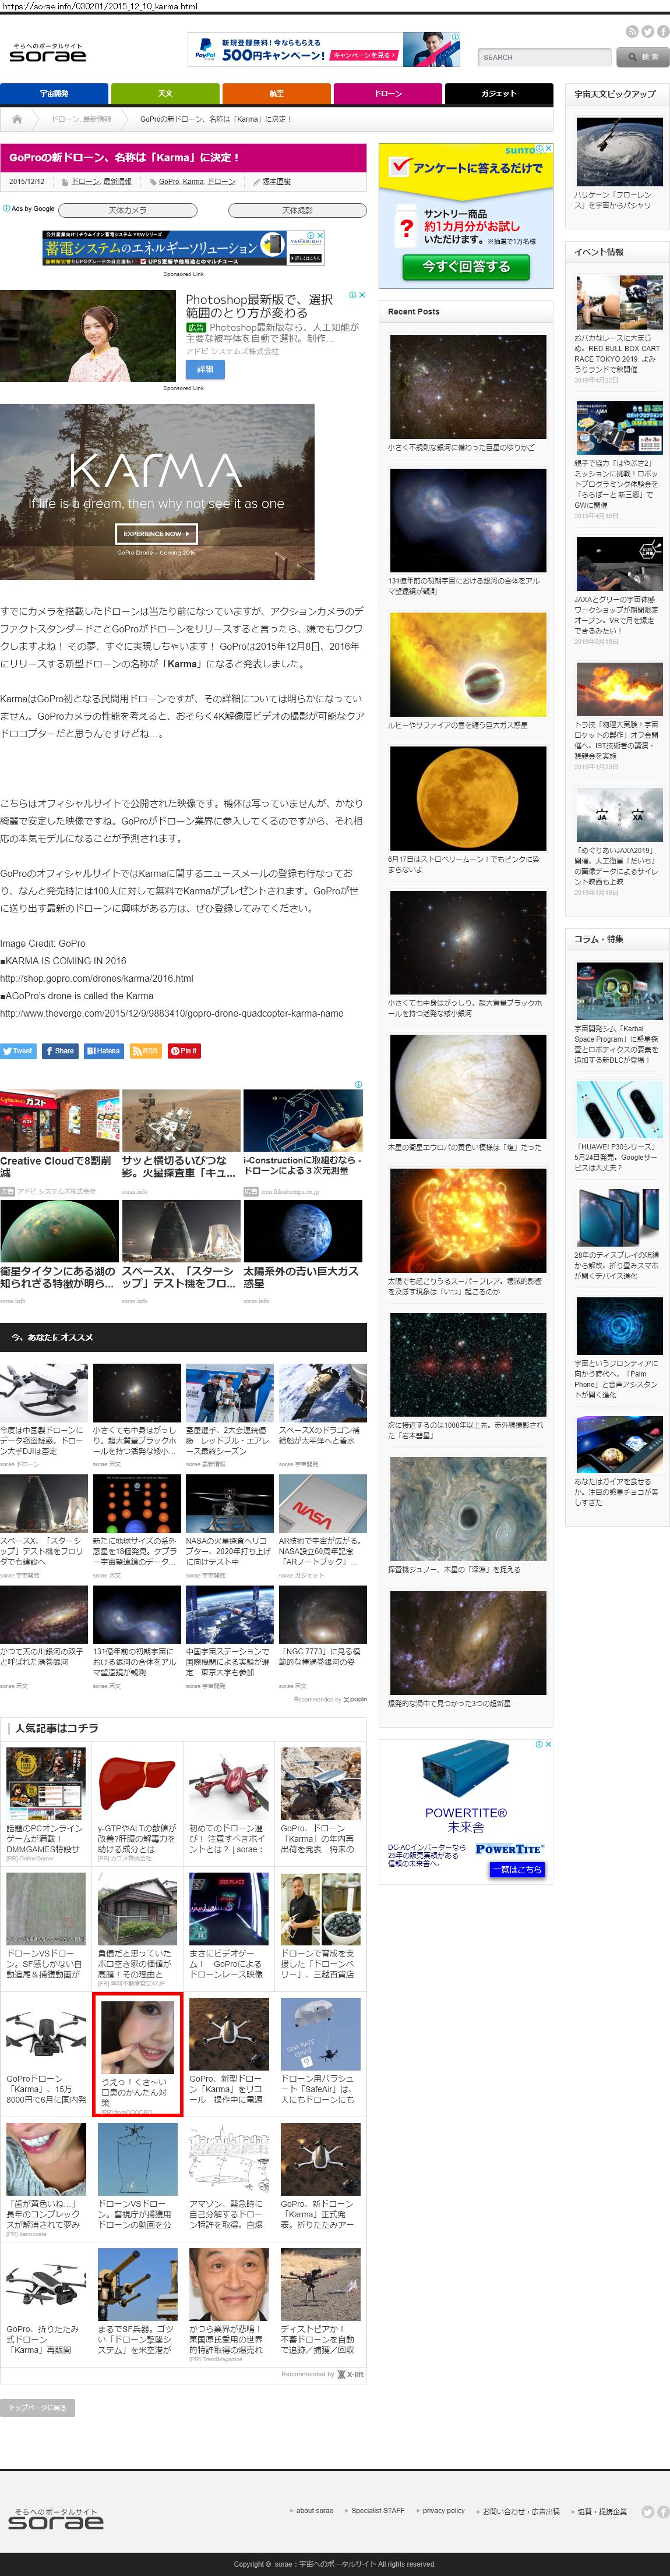Open the 探査機ジュノー Jupiter post
Viewport: 670px width, 2576px height.
click(x=468, y=1515)
